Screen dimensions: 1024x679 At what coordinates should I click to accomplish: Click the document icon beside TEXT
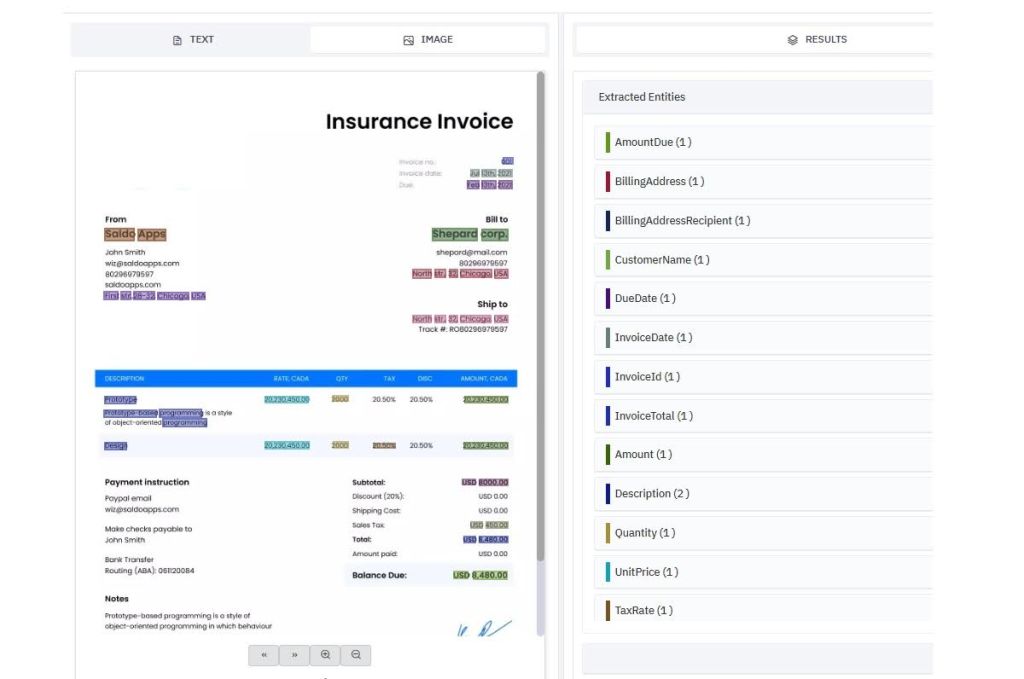(177, 39)
